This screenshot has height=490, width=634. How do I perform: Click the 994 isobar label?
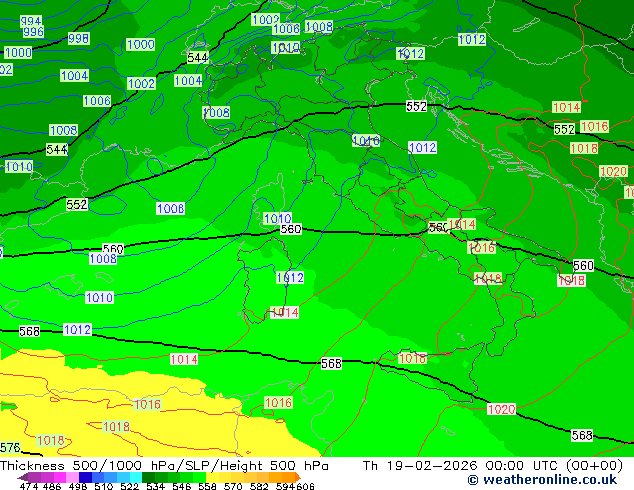point(31,21)
